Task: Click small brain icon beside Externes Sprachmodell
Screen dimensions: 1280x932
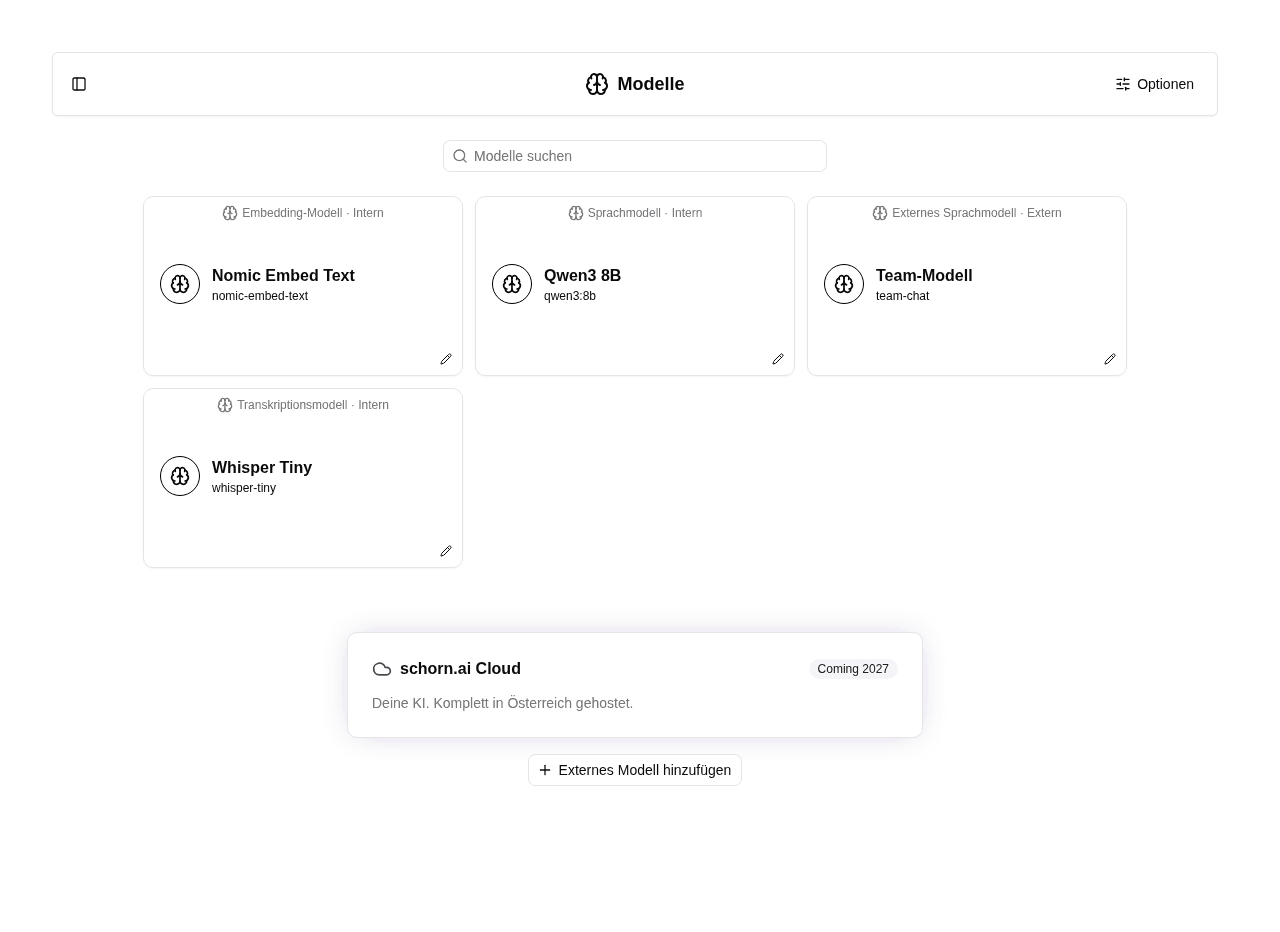Action: [x=880, y=213]
